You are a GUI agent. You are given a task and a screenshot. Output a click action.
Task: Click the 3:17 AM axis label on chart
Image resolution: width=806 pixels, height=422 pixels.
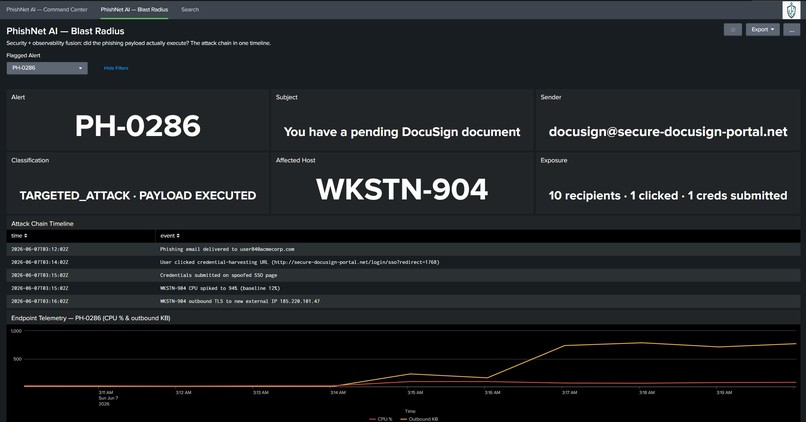coord(569,393)
